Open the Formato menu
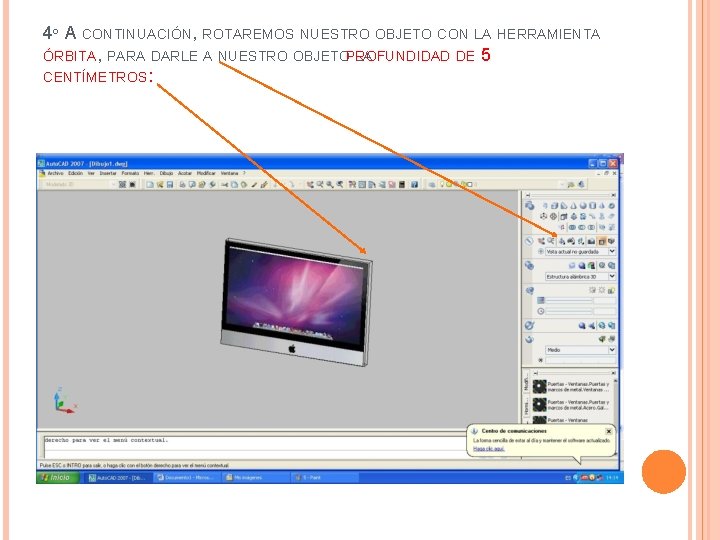The width and height of the screenshot is (720, 540). (x=130, y=173)
